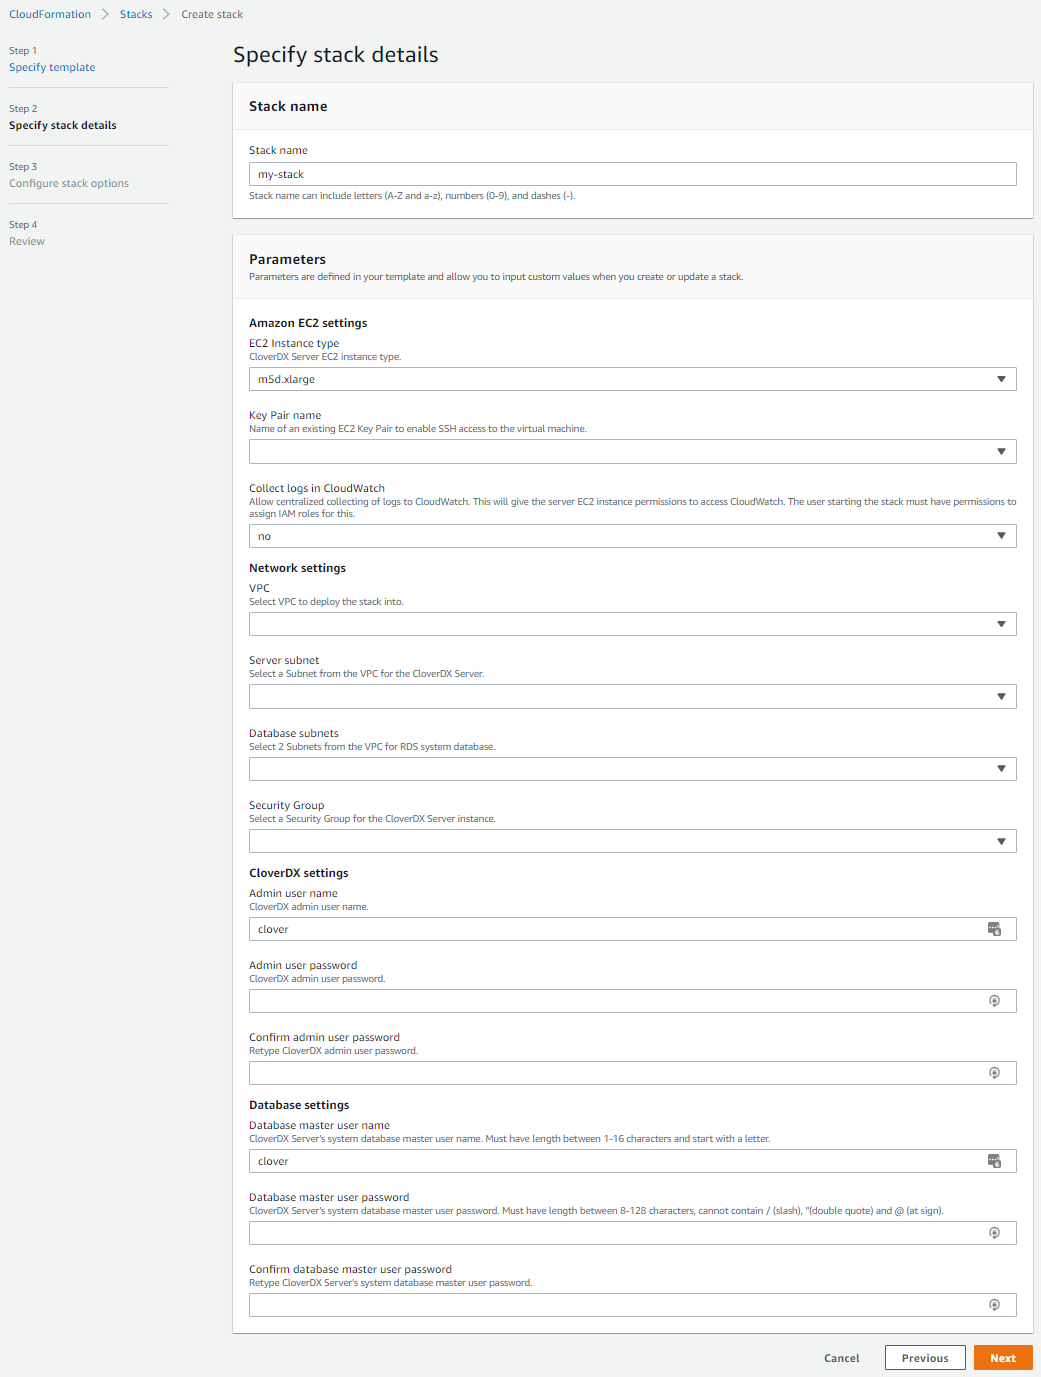Image resolution: width=1041 pixels, height=1377 pixels.
Task: Select Step 3 Configure stack options
Action: click(68, 183)
